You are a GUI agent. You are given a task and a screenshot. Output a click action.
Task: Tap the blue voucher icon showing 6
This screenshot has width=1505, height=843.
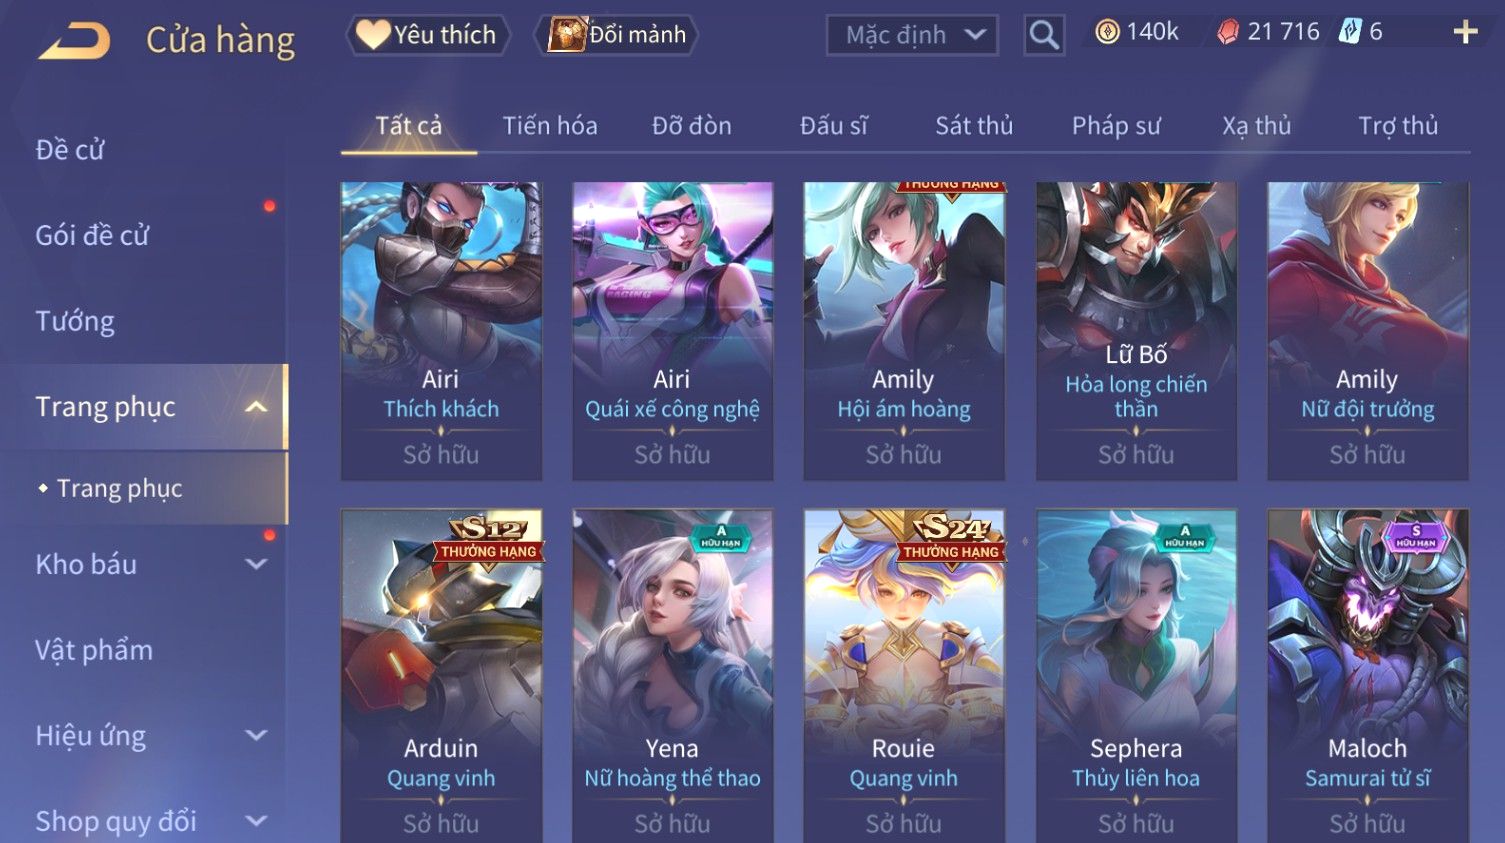[1350, 32]
